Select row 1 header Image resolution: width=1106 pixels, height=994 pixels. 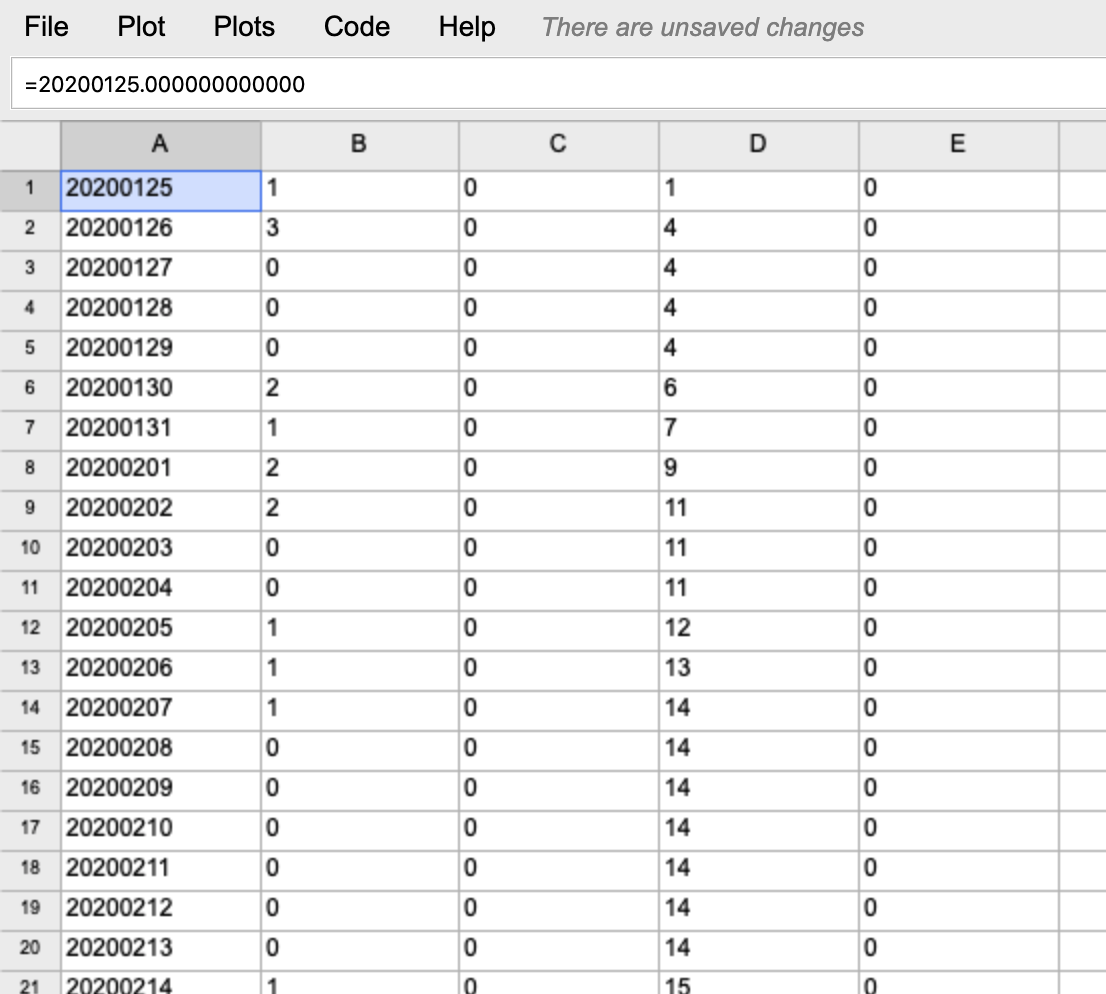[x=30, y=190]
